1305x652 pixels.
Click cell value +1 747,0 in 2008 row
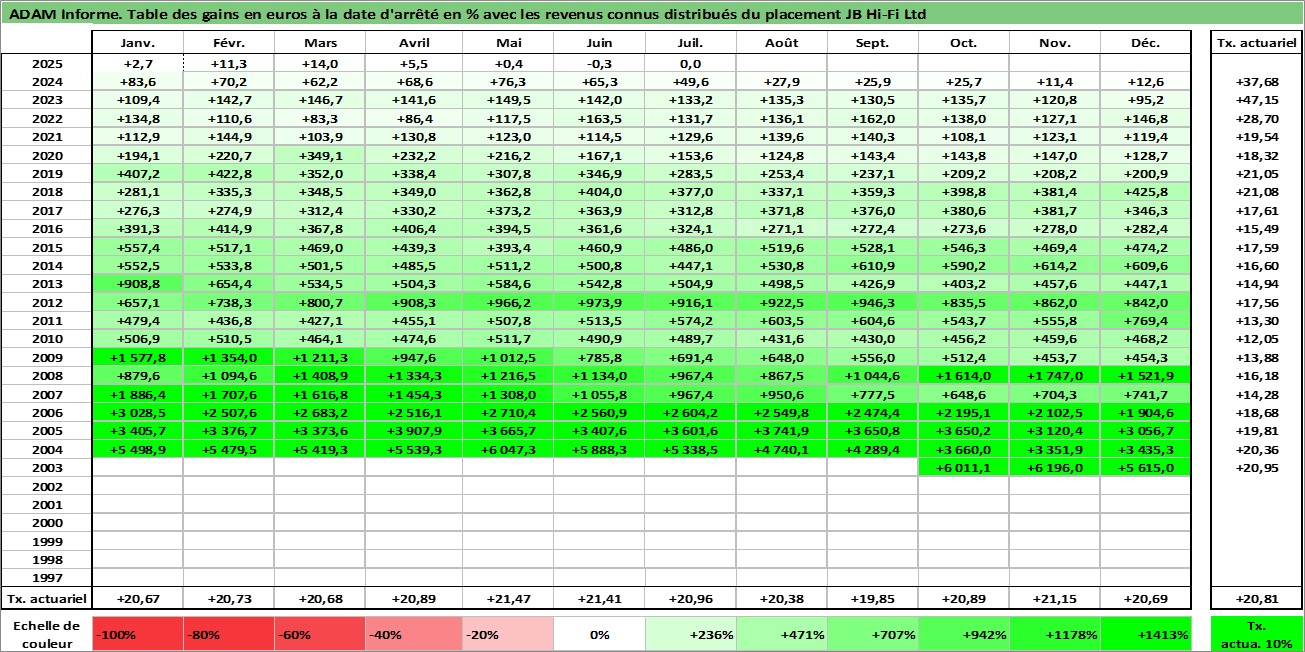(1055, 376)
